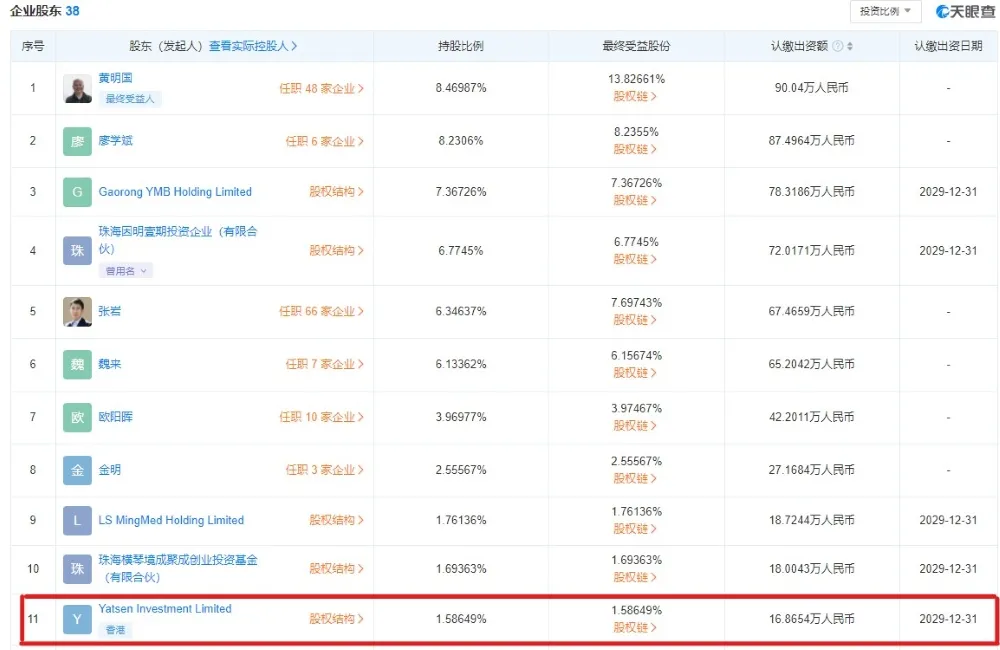
Task: Open 股权链 under 1.76136%
Action: tap(635, 529)
